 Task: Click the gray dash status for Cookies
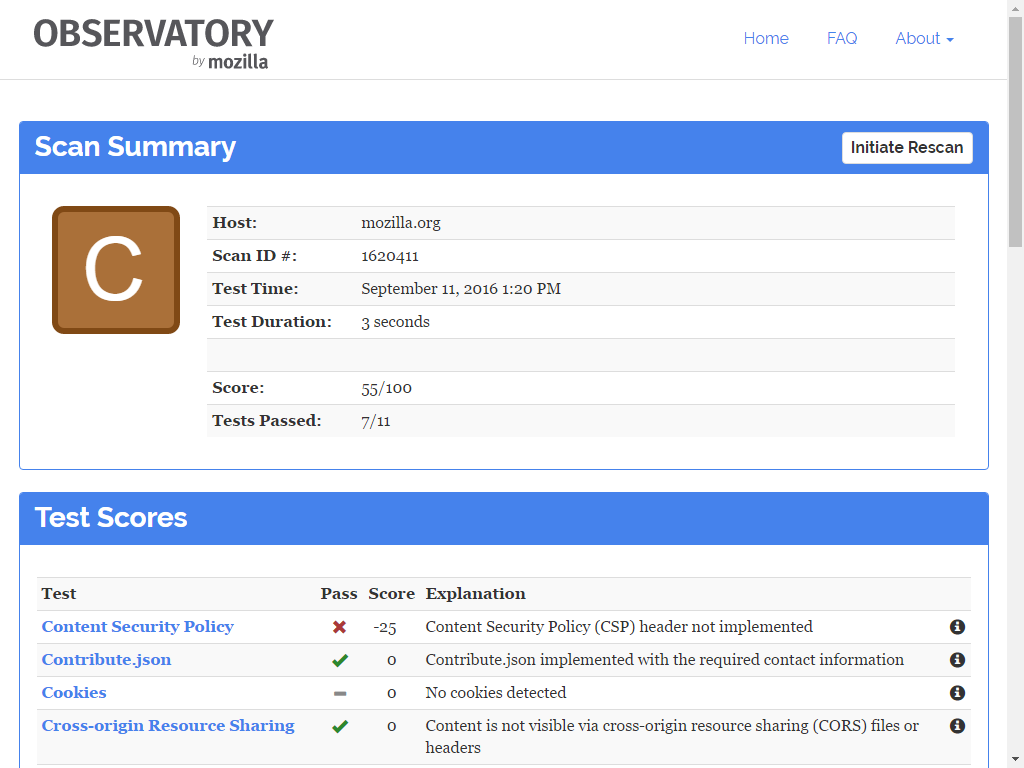coord(340,693)
